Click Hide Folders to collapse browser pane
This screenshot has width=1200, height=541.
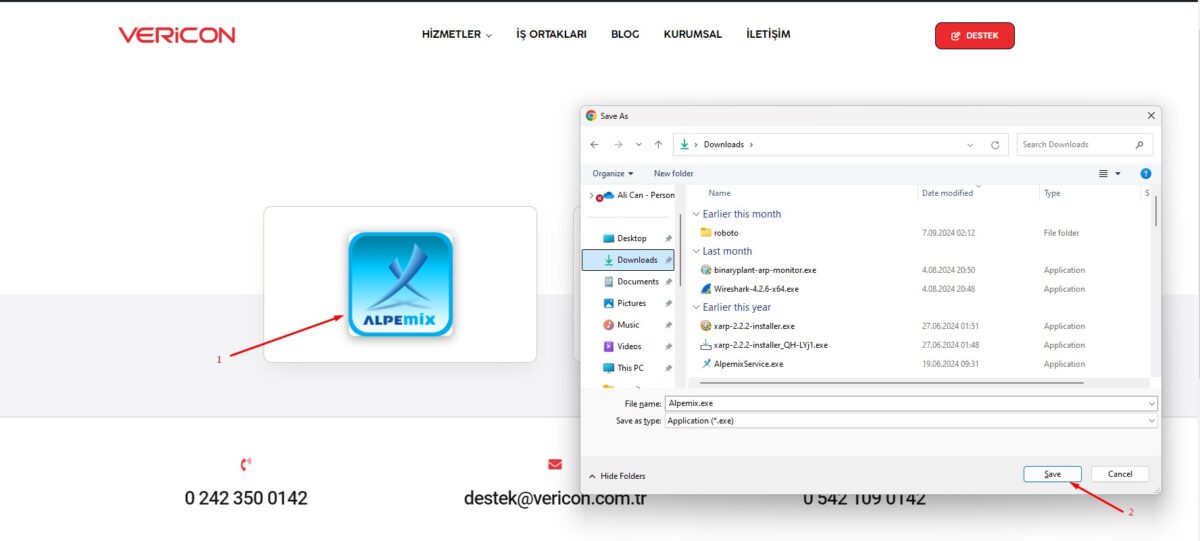[x=617, y=476]
